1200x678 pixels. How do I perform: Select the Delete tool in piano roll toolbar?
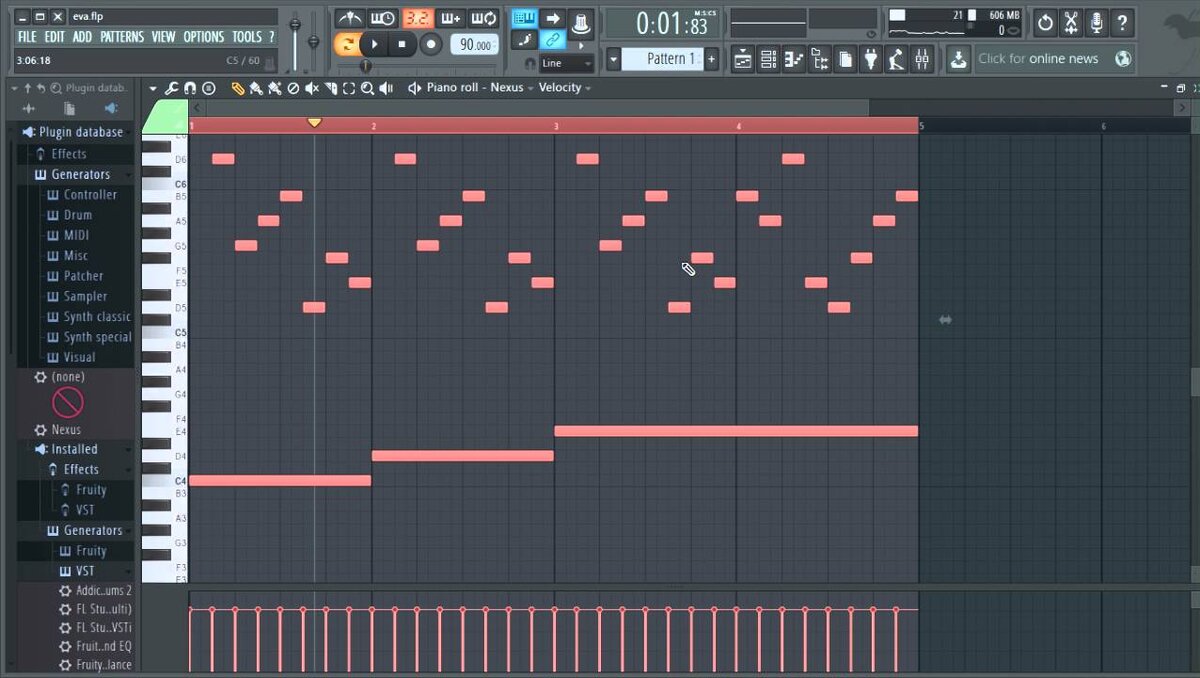click(x=293, y=88)
